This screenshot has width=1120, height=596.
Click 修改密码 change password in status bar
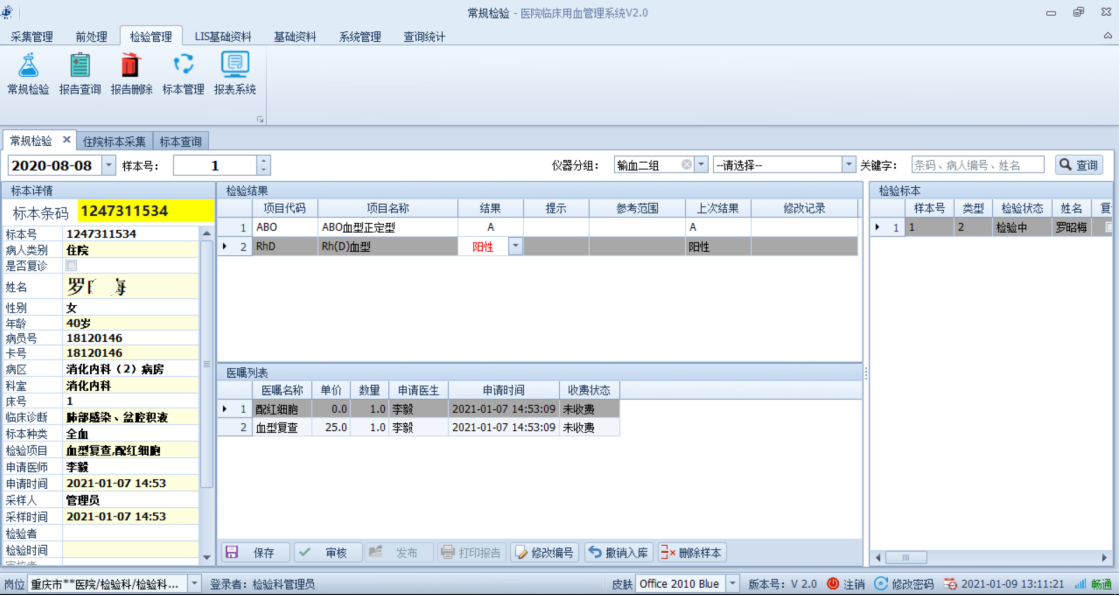[881, 584]
